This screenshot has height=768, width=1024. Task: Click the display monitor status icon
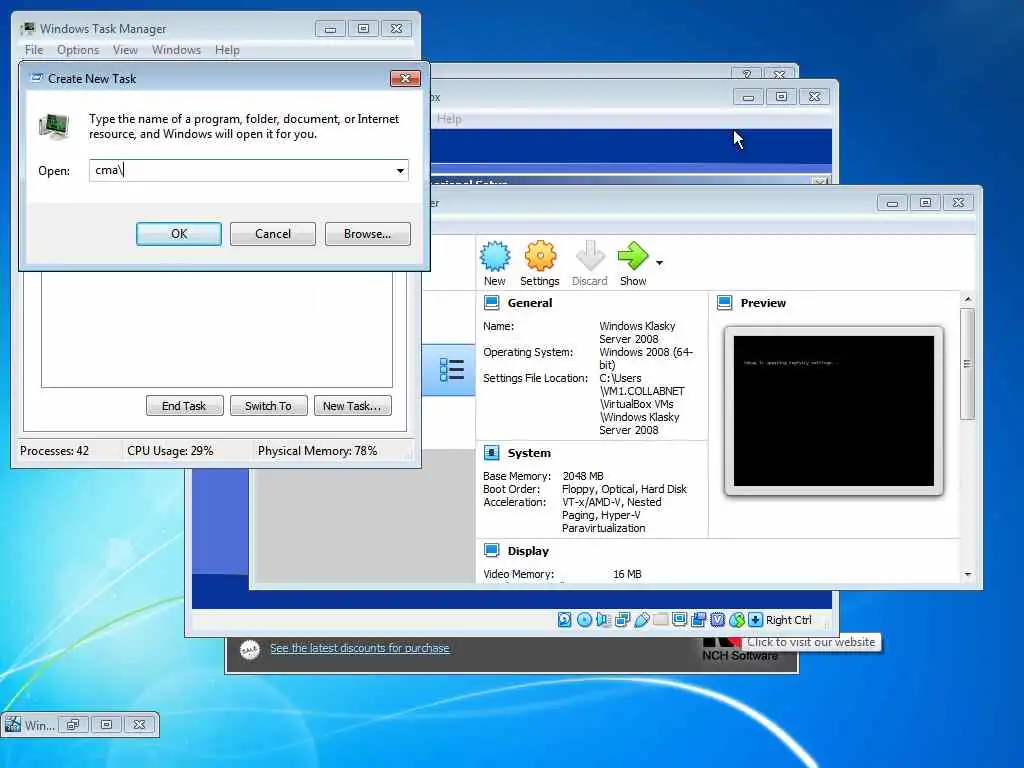pyautogui.click(x=679, y=620)
